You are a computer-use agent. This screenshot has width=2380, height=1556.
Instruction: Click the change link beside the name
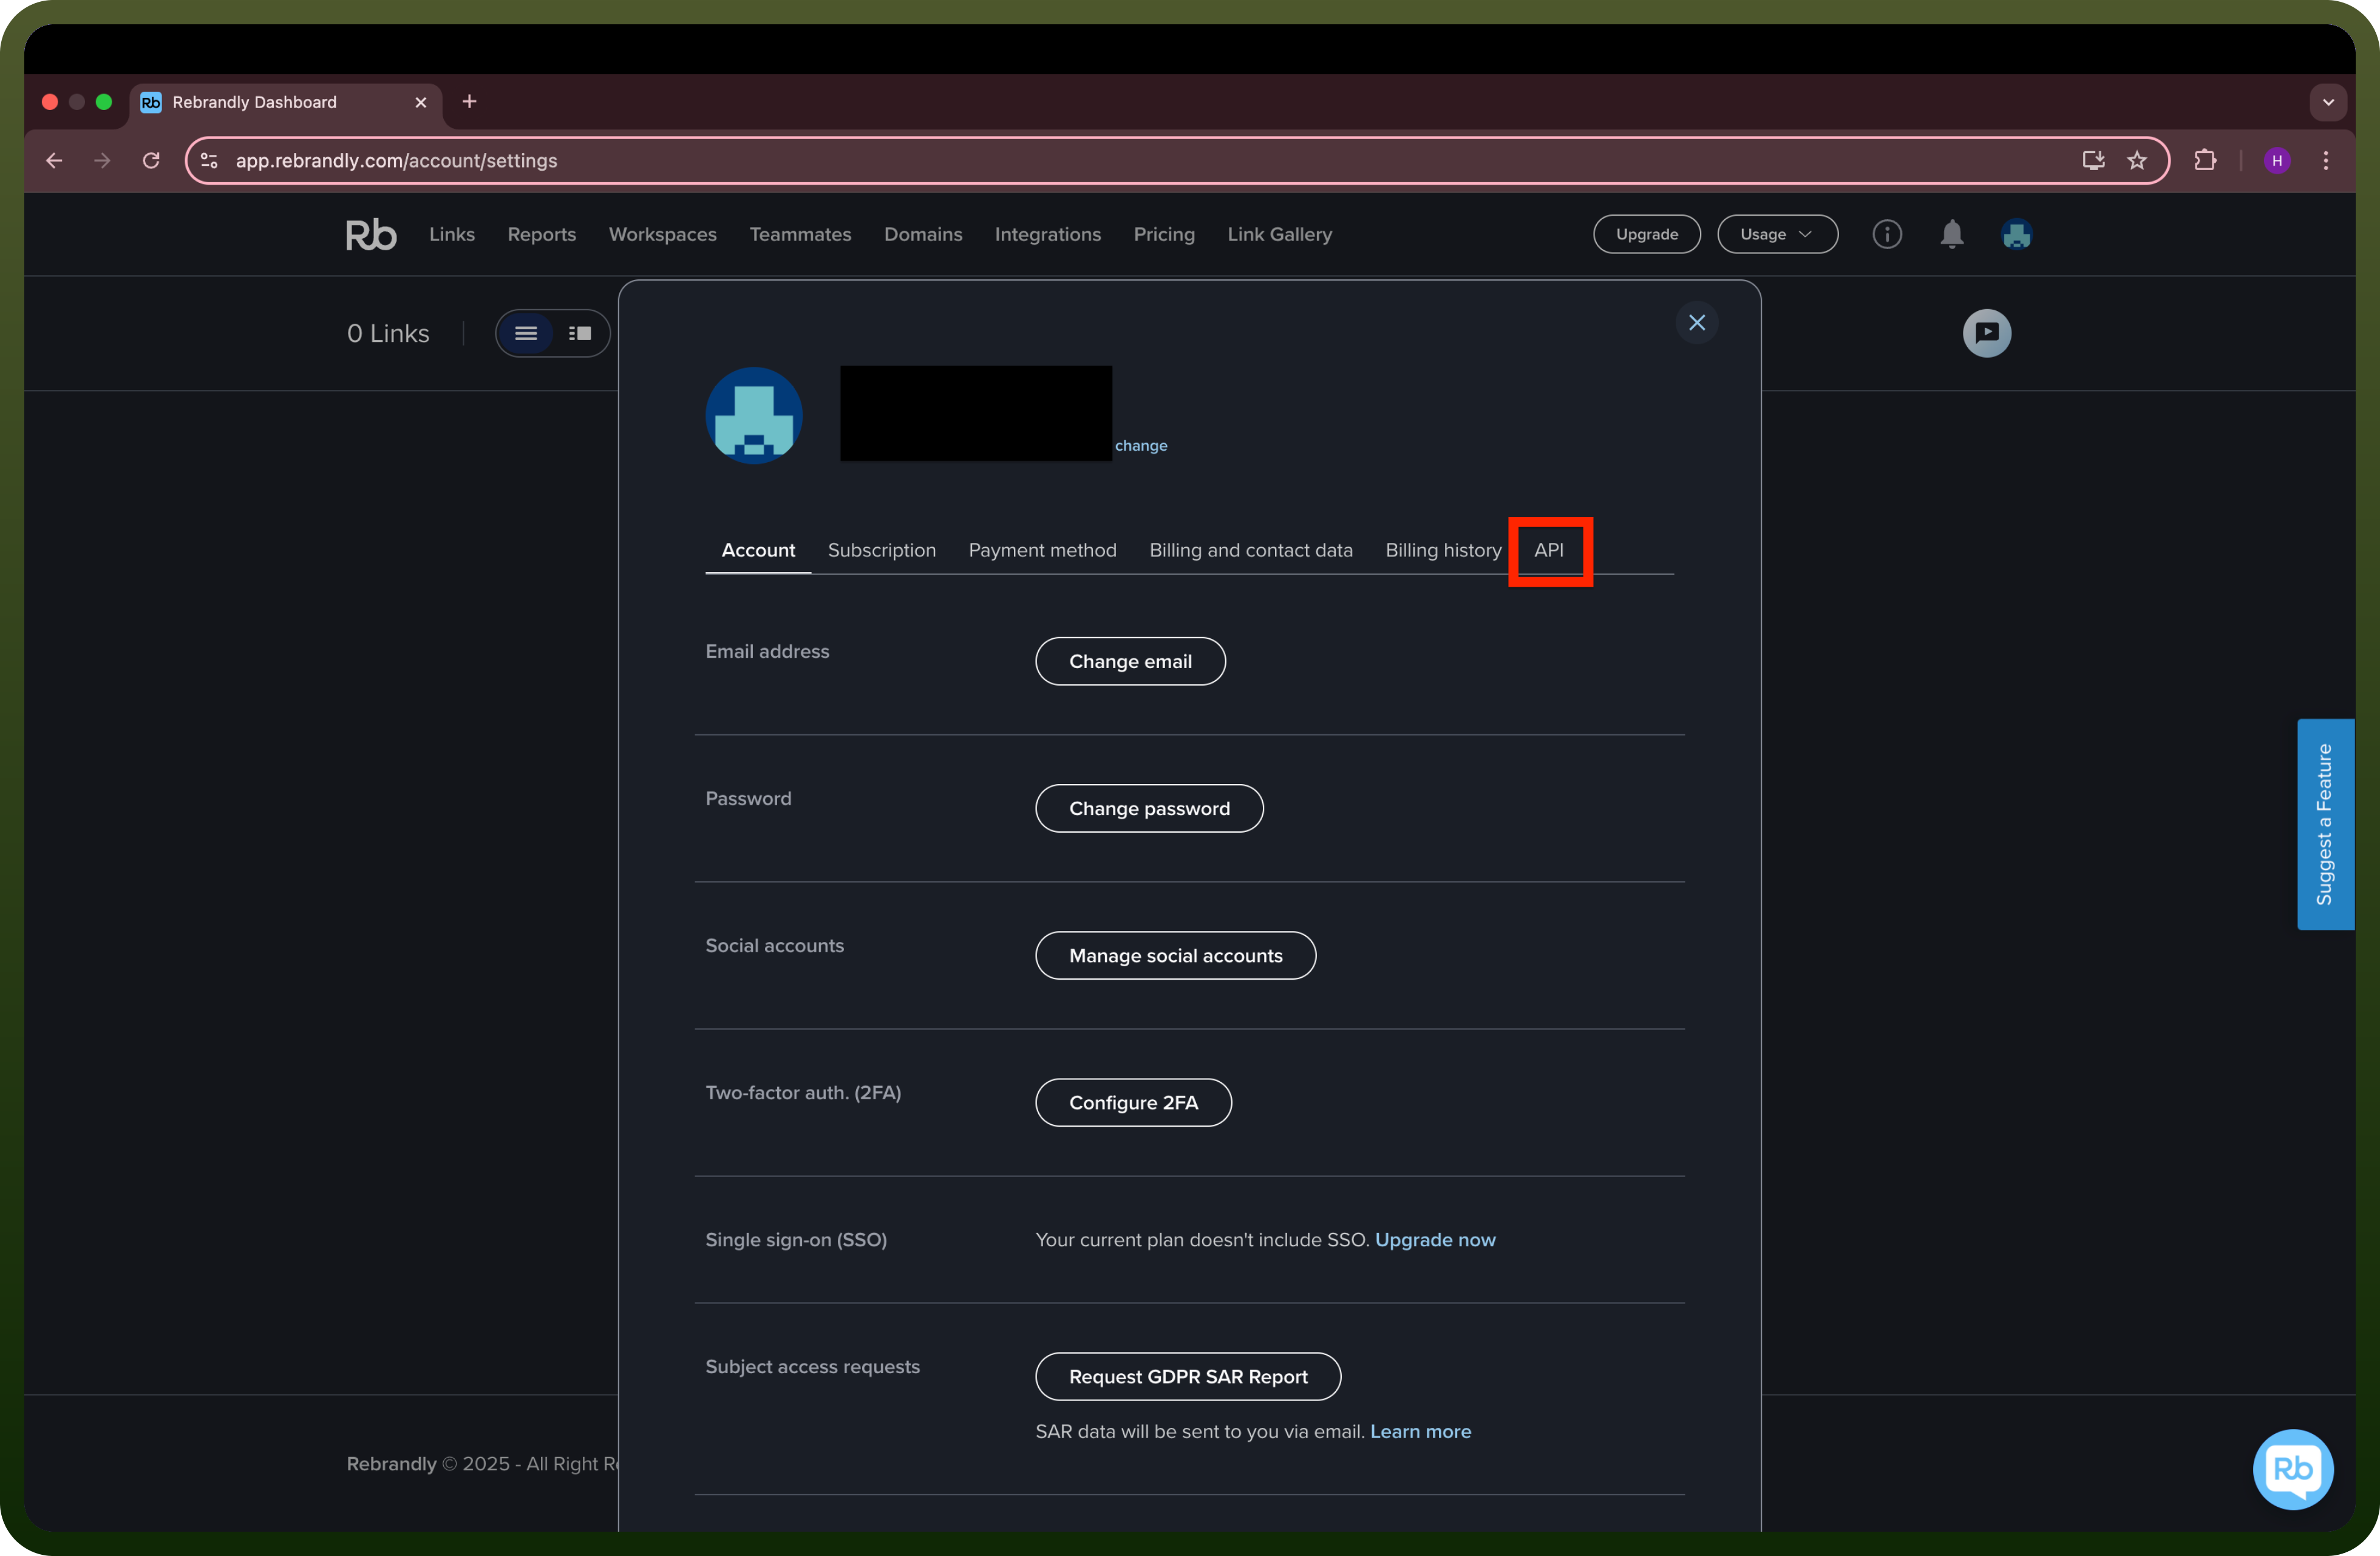1141,445
